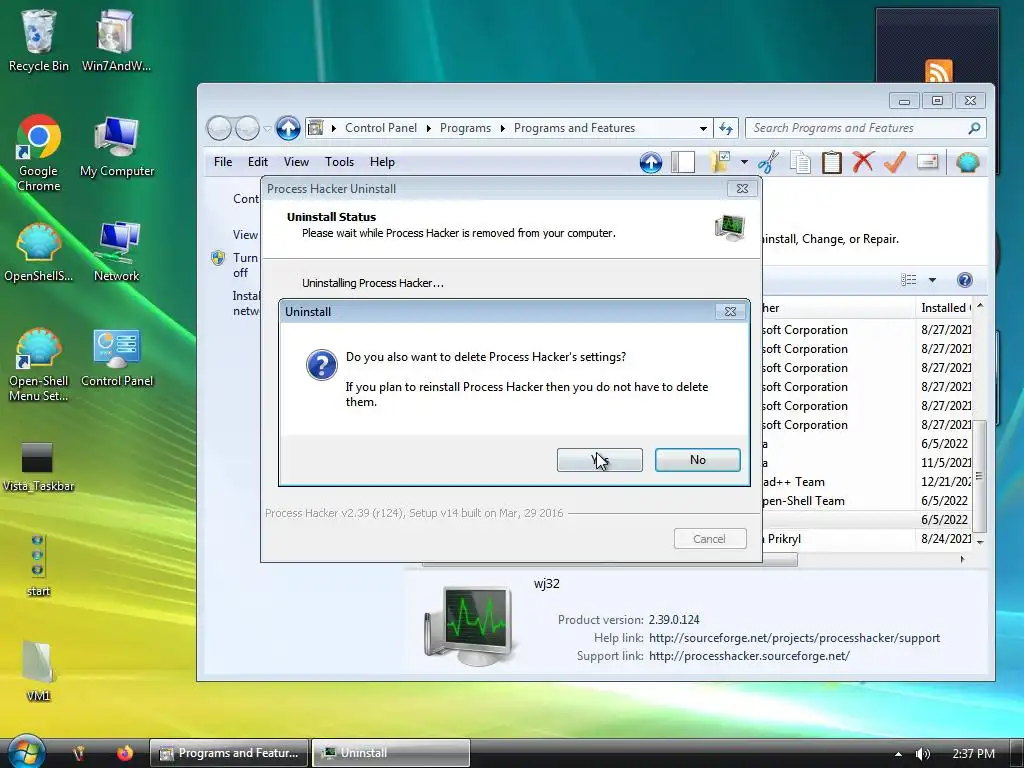Viewport: 1024px width, 768px height.
Task: Switch to the Uninstall taskbar button
Action: click(x=391, y=753)
